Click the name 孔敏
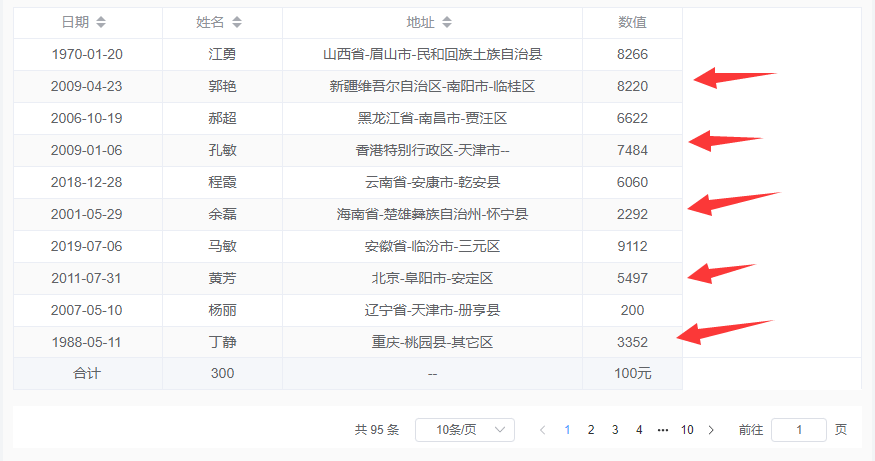The width and height of the screenshot is (875, 461). pyautogui.click(x=222, y=150)
